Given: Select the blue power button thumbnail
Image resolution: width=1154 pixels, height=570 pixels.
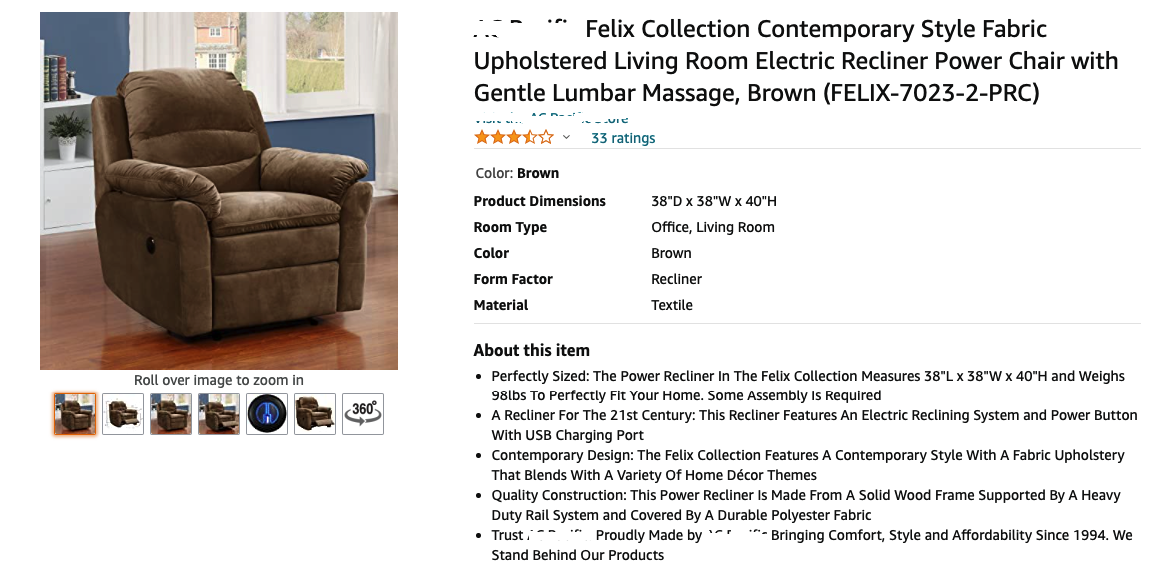Looking at the screenshot, I should click(267, 413).
